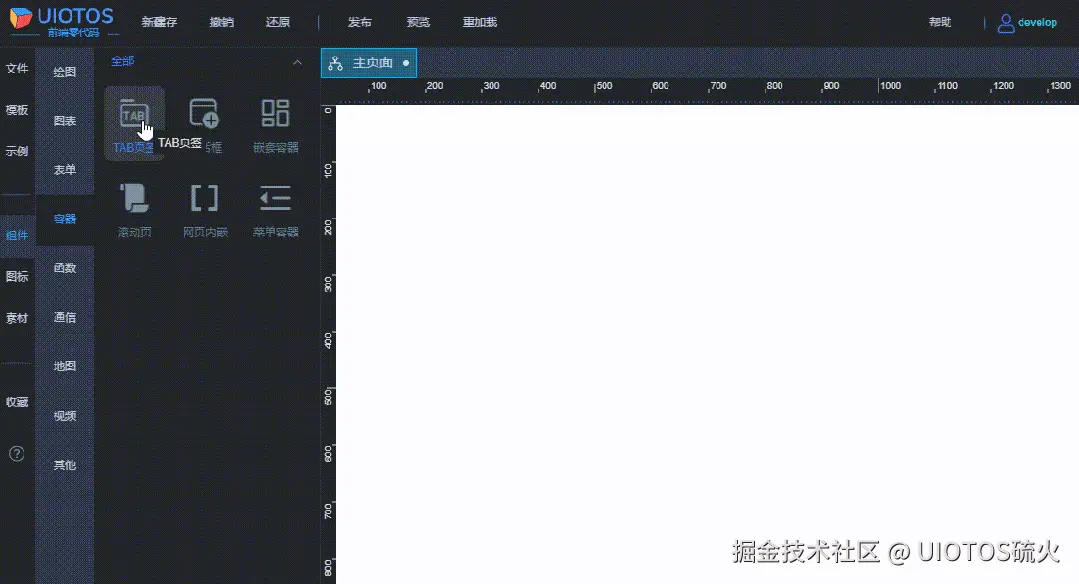The image size is (1079, 584).
Task: Switch to the 图表 charts category
Action: 64,120
